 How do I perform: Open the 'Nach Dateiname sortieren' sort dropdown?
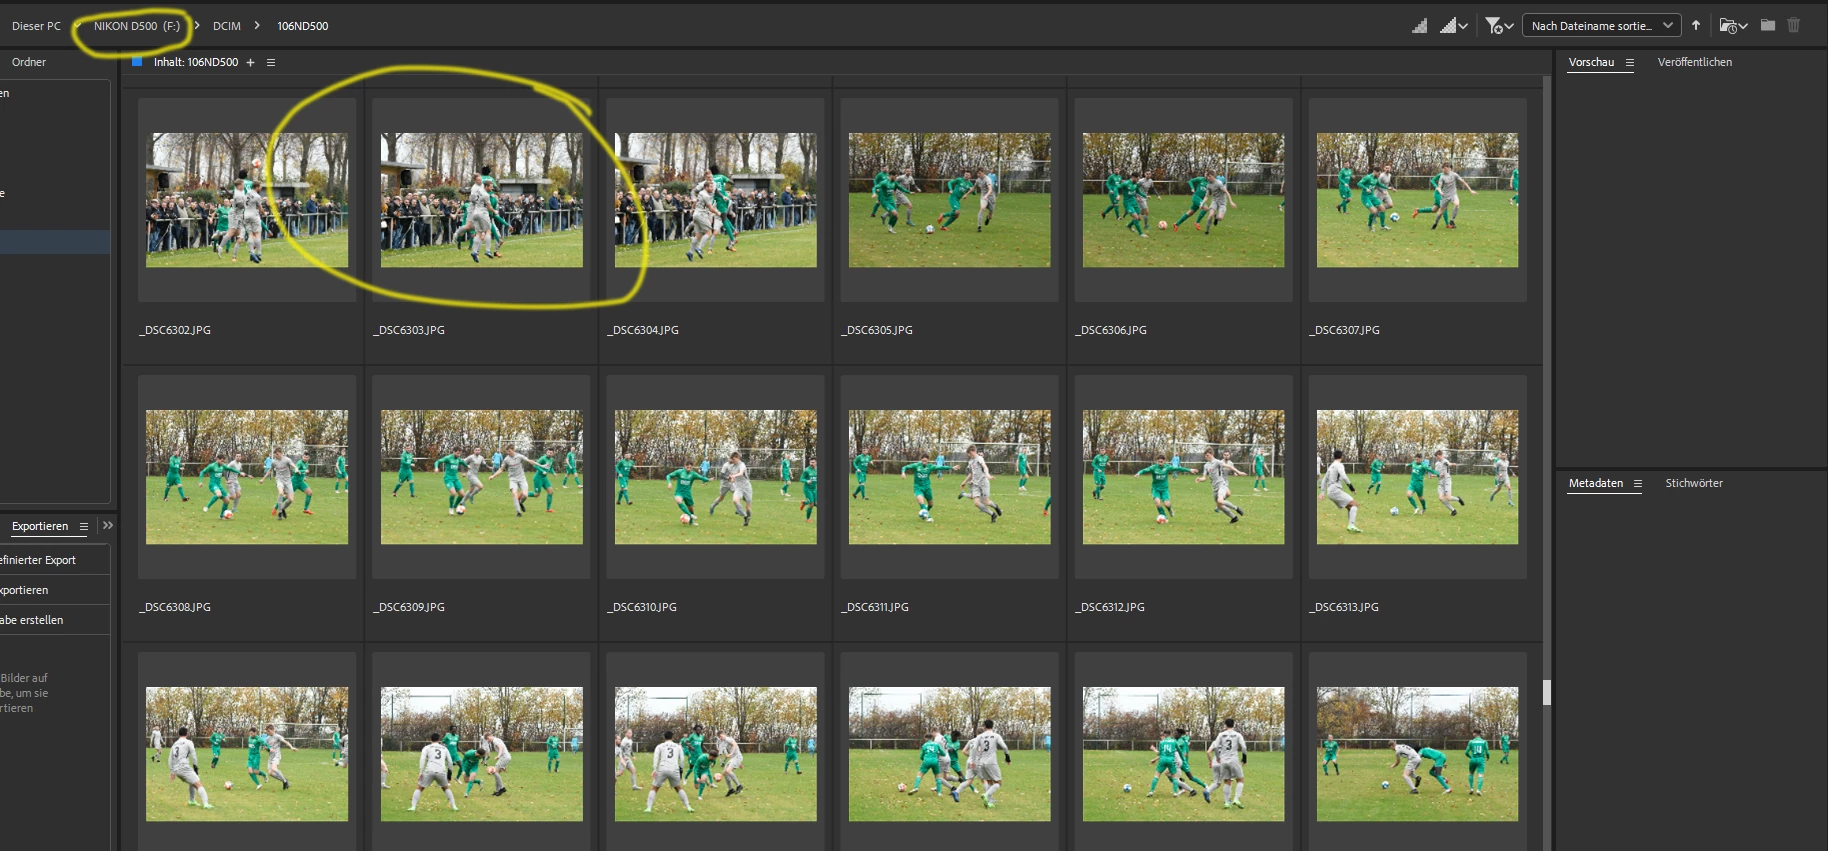click(1601, 26)
